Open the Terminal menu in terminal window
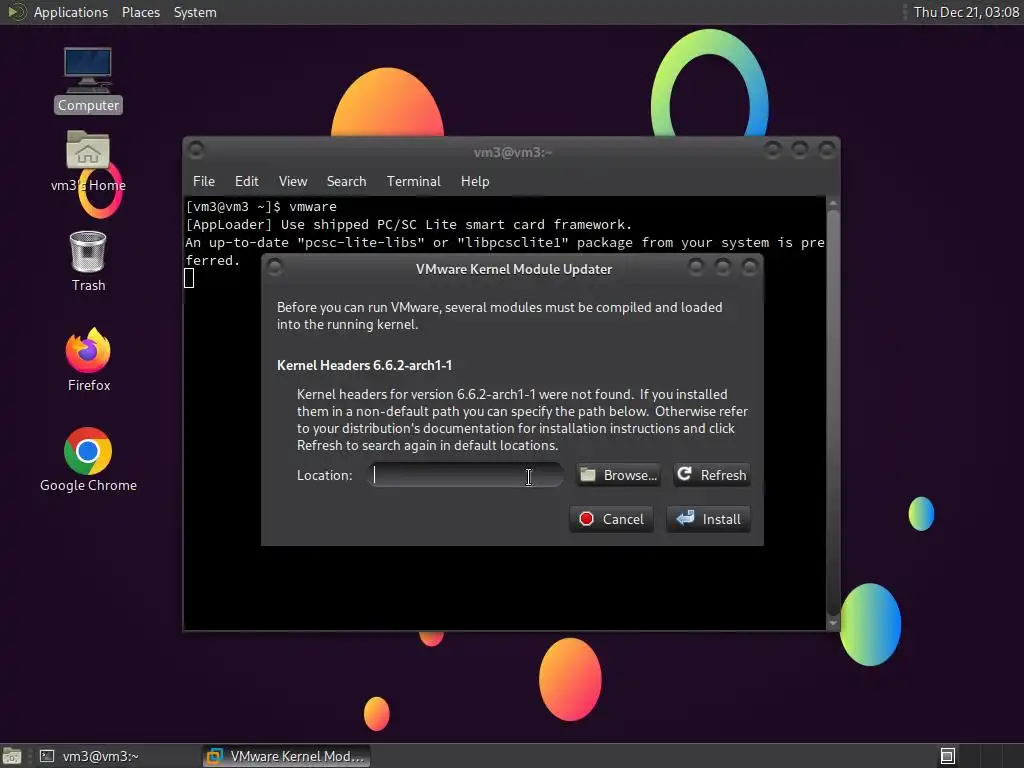Screen dimensions: 1024x768 [413, 182]
